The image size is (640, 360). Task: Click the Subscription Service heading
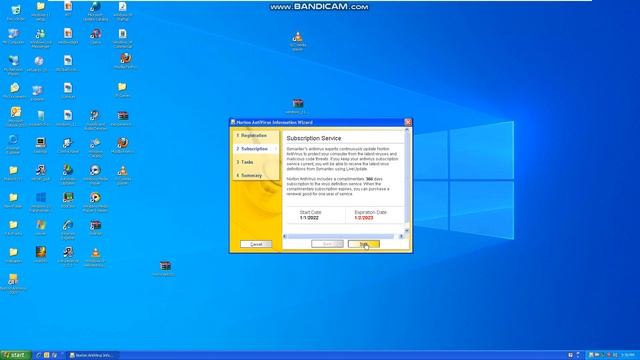point(314,138)
